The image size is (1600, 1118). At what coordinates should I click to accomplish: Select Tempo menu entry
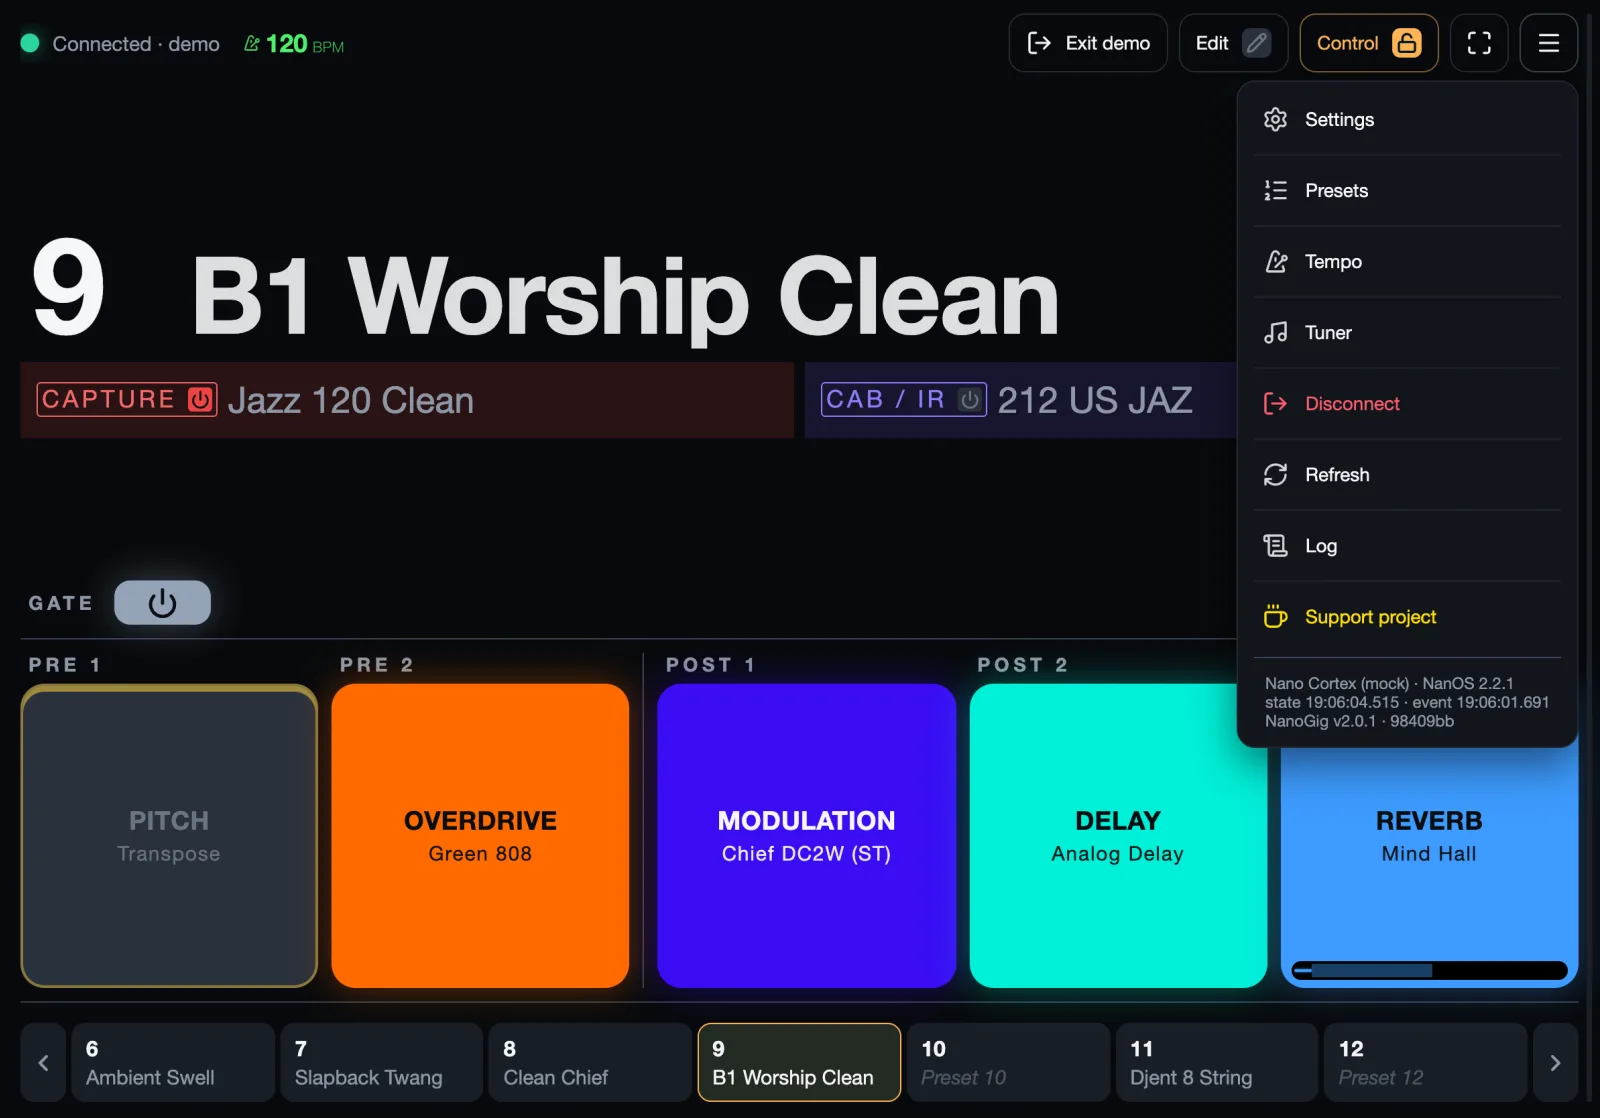point(1407,261)
